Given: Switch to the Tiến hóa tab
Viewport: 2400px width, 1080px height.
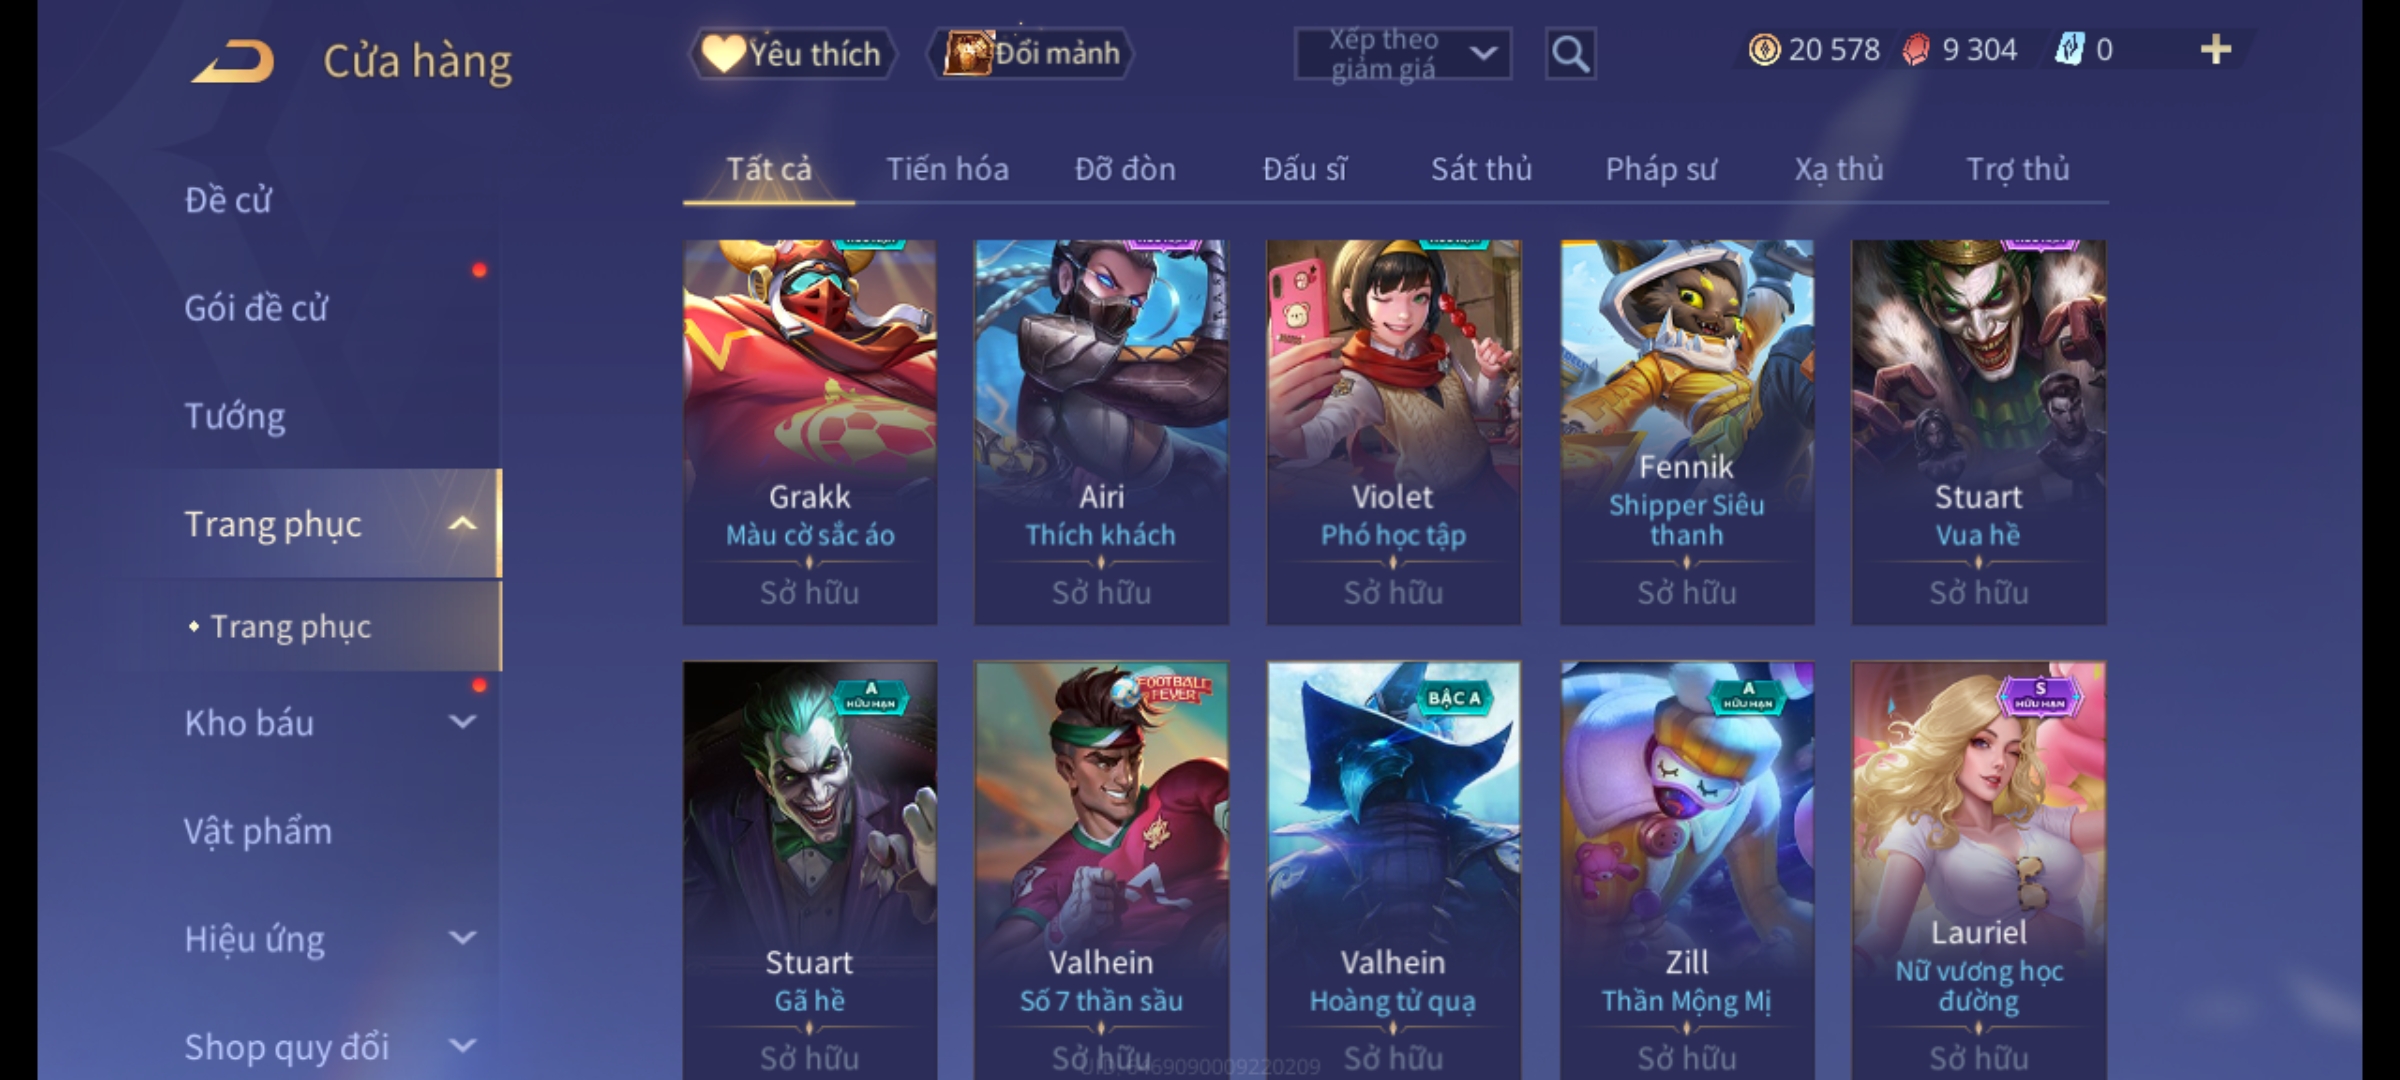Looking at the screenshot, I should [x=947, y=169].
